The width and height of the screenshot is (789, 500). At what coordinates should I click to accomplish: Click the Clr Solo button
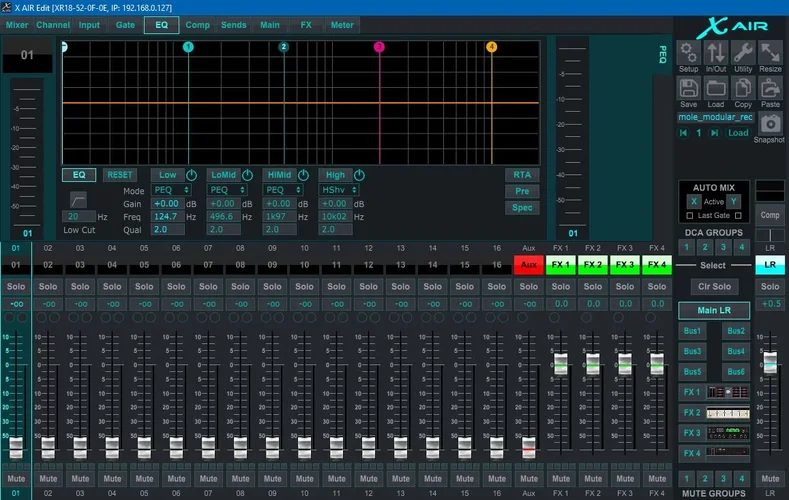tap(714, 287)
